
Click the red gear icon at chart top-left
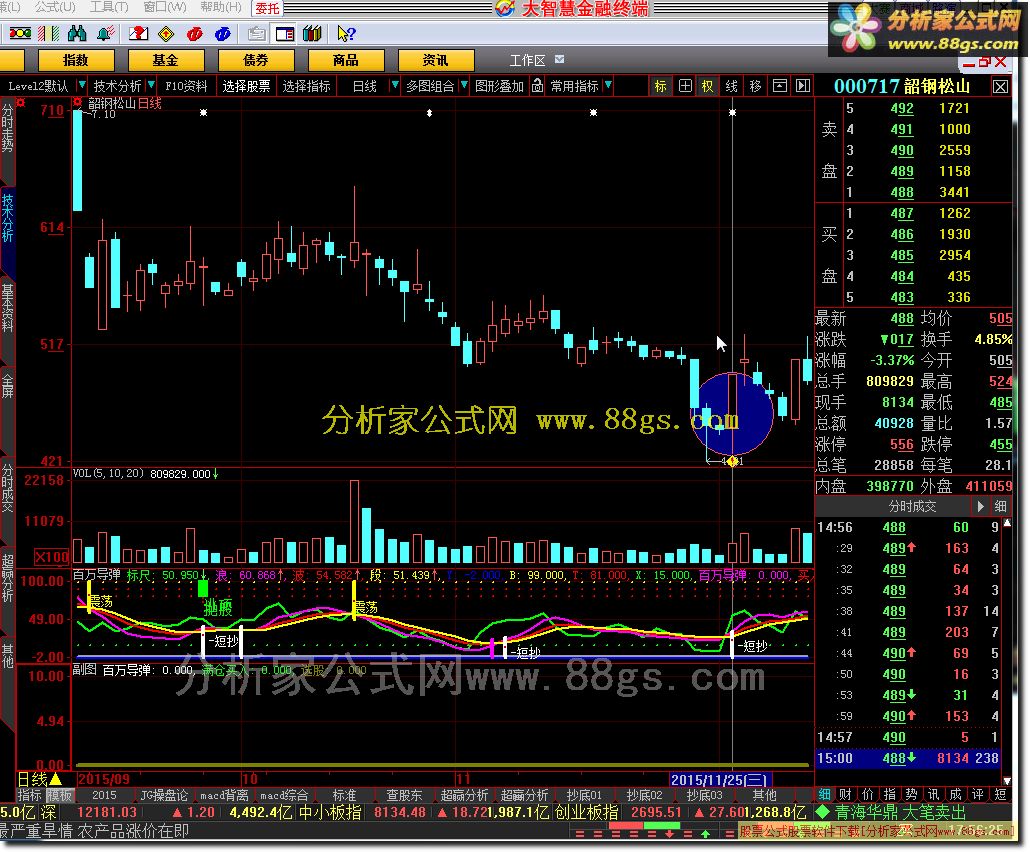click(21, 102)
